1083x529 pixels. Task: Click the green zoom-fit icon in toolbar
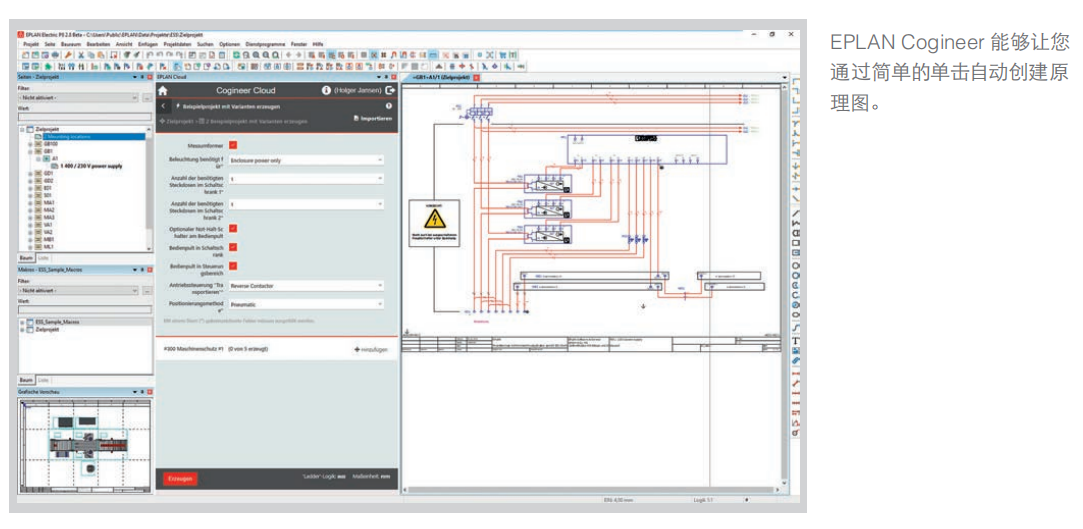click(x=237, y=55)
